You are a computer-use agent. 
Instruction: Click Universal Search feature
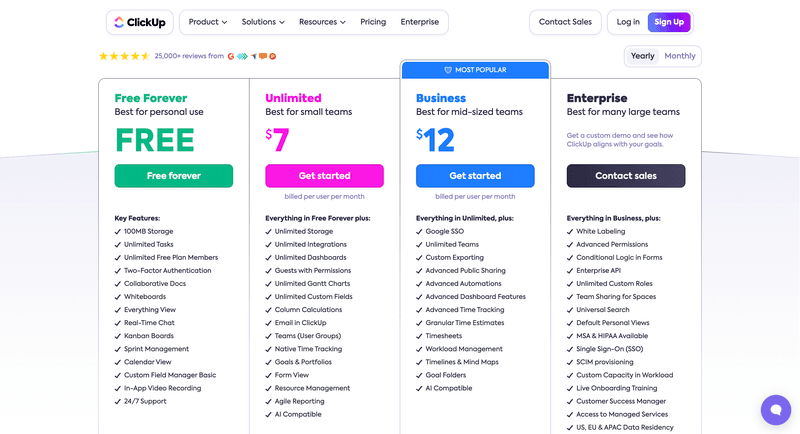tap(603, 310)
